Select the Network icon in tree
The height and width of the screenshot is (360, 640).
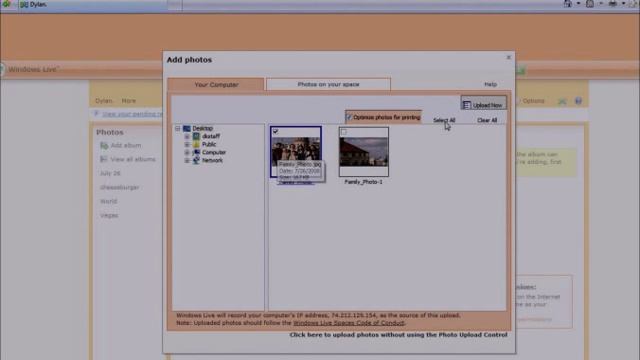(x=196, y=160)
